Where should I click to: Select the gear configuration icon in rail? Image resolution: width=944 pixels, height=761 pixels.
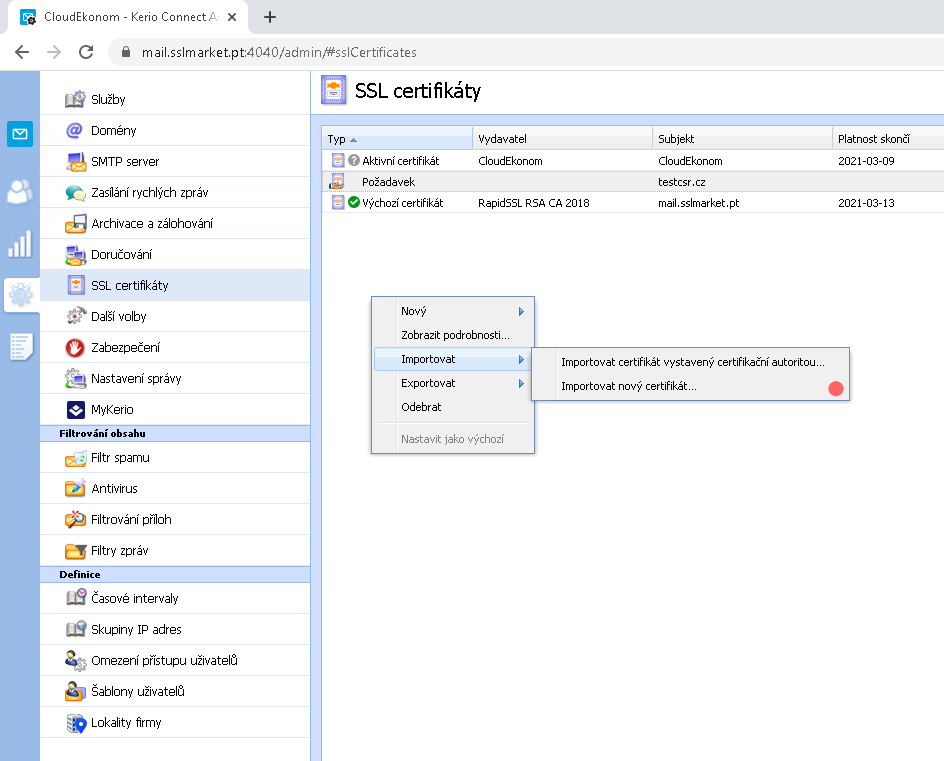[x=20, y=295]
